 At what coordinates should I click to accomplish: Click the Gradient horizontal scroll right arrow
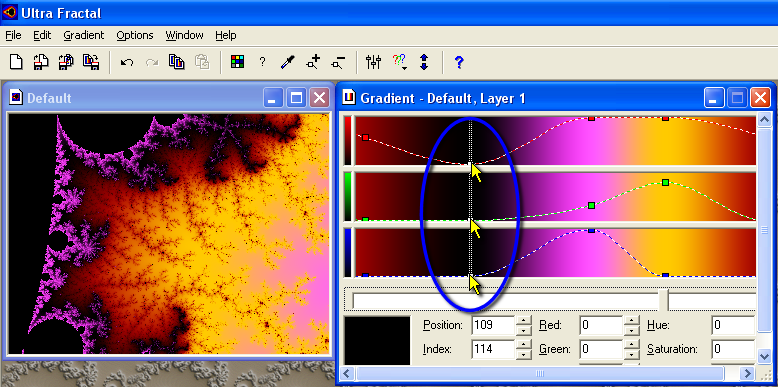(x=747, y=373)
